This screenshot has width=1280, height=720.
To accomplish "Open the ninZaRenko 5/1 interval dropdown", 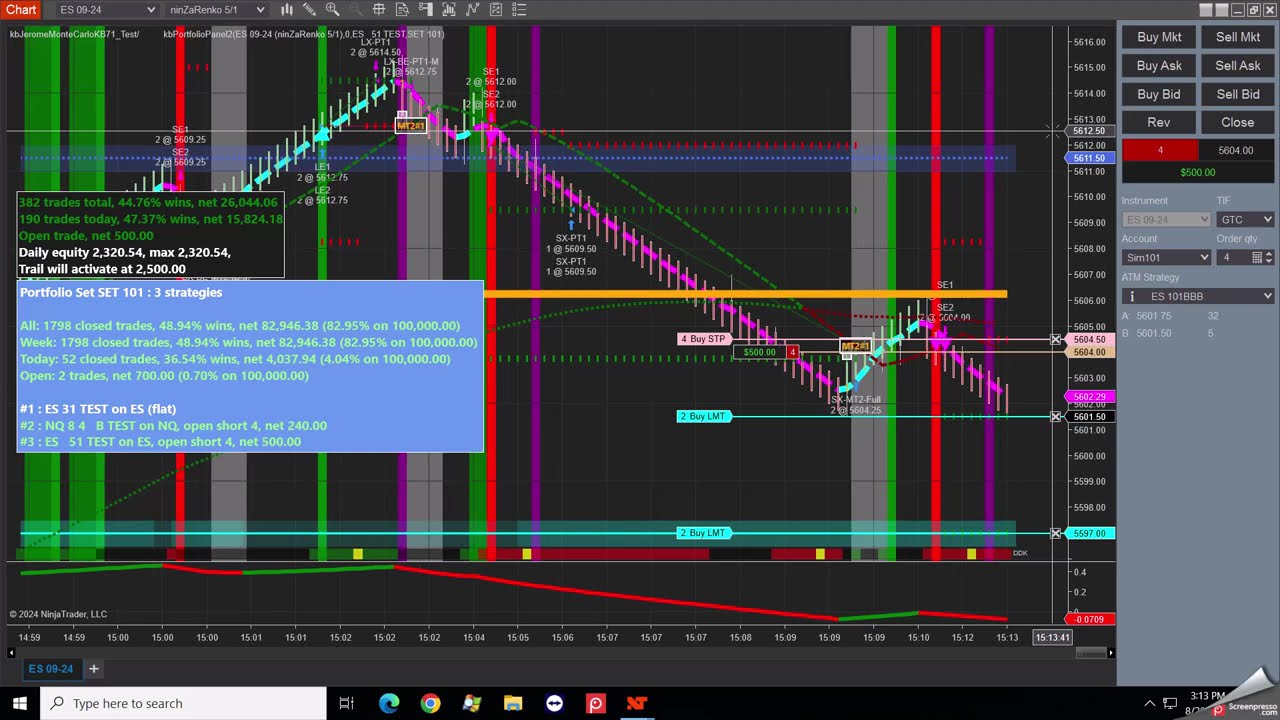I will point(217,10).
